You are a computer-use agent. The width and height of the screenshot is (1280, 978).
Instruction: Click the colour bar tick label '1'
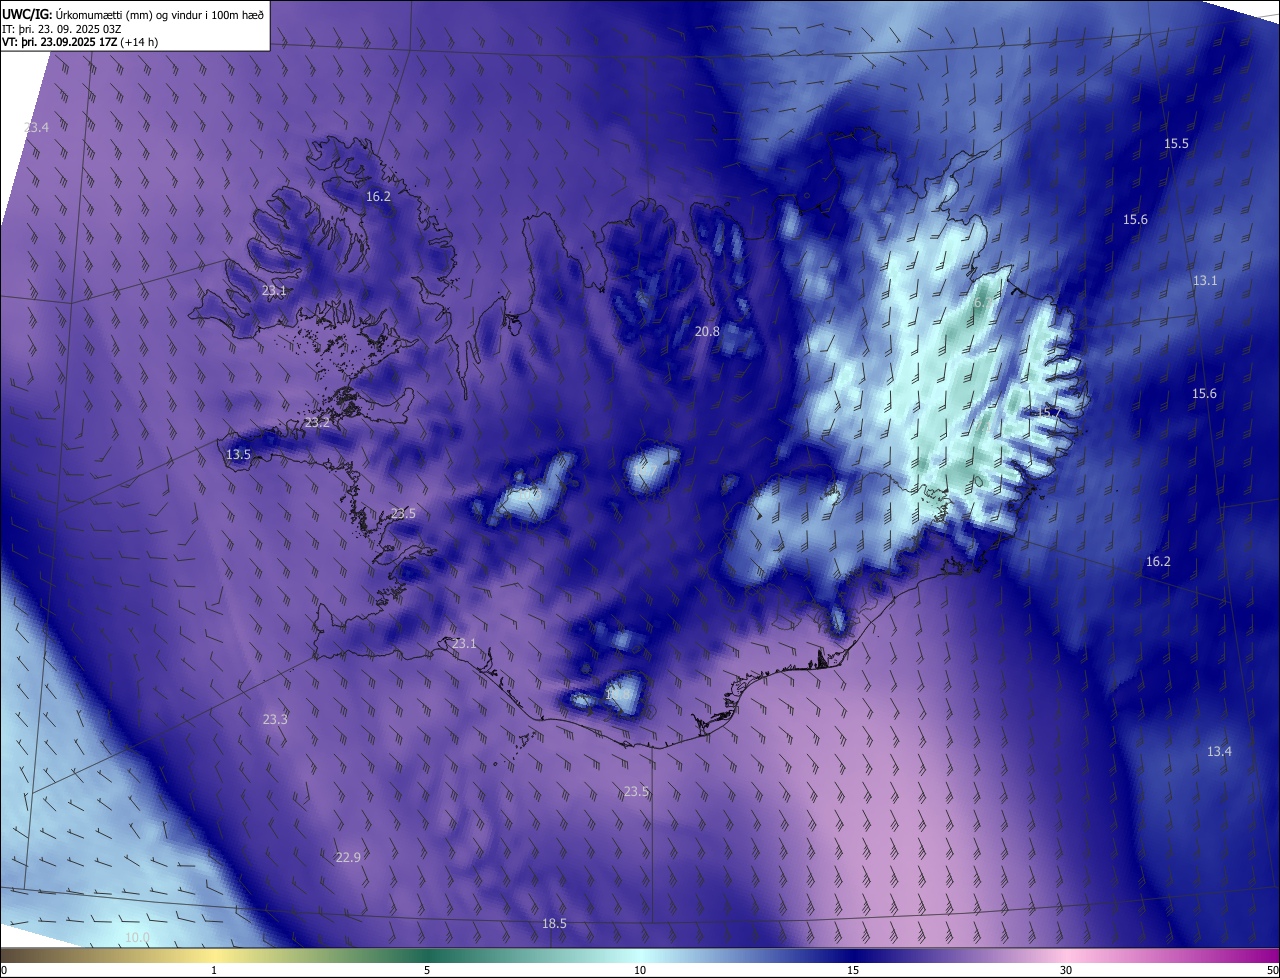coord(214,970)
